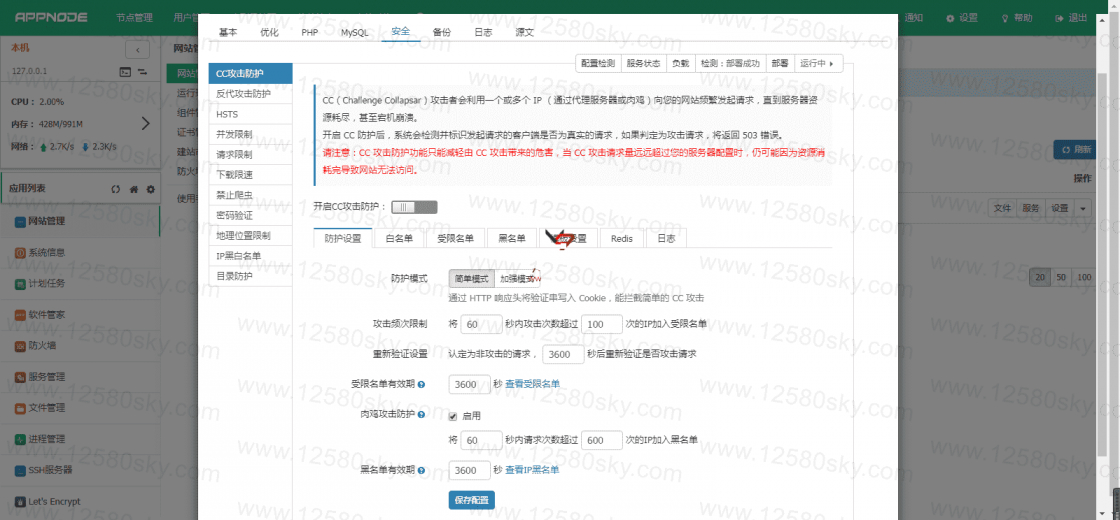The width and height of the screenshot is (1120, 520).
Task: Open the 受限名单 sub-tab
Action: pos(455,239)
